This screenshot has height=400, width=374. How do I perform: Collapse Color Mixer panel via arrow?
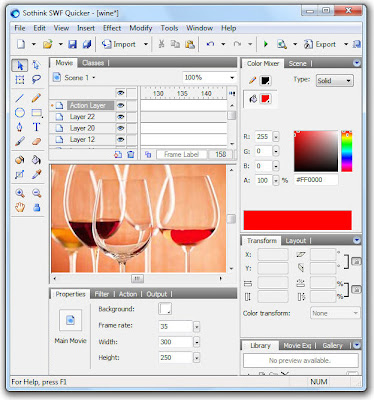click(357, 63)
